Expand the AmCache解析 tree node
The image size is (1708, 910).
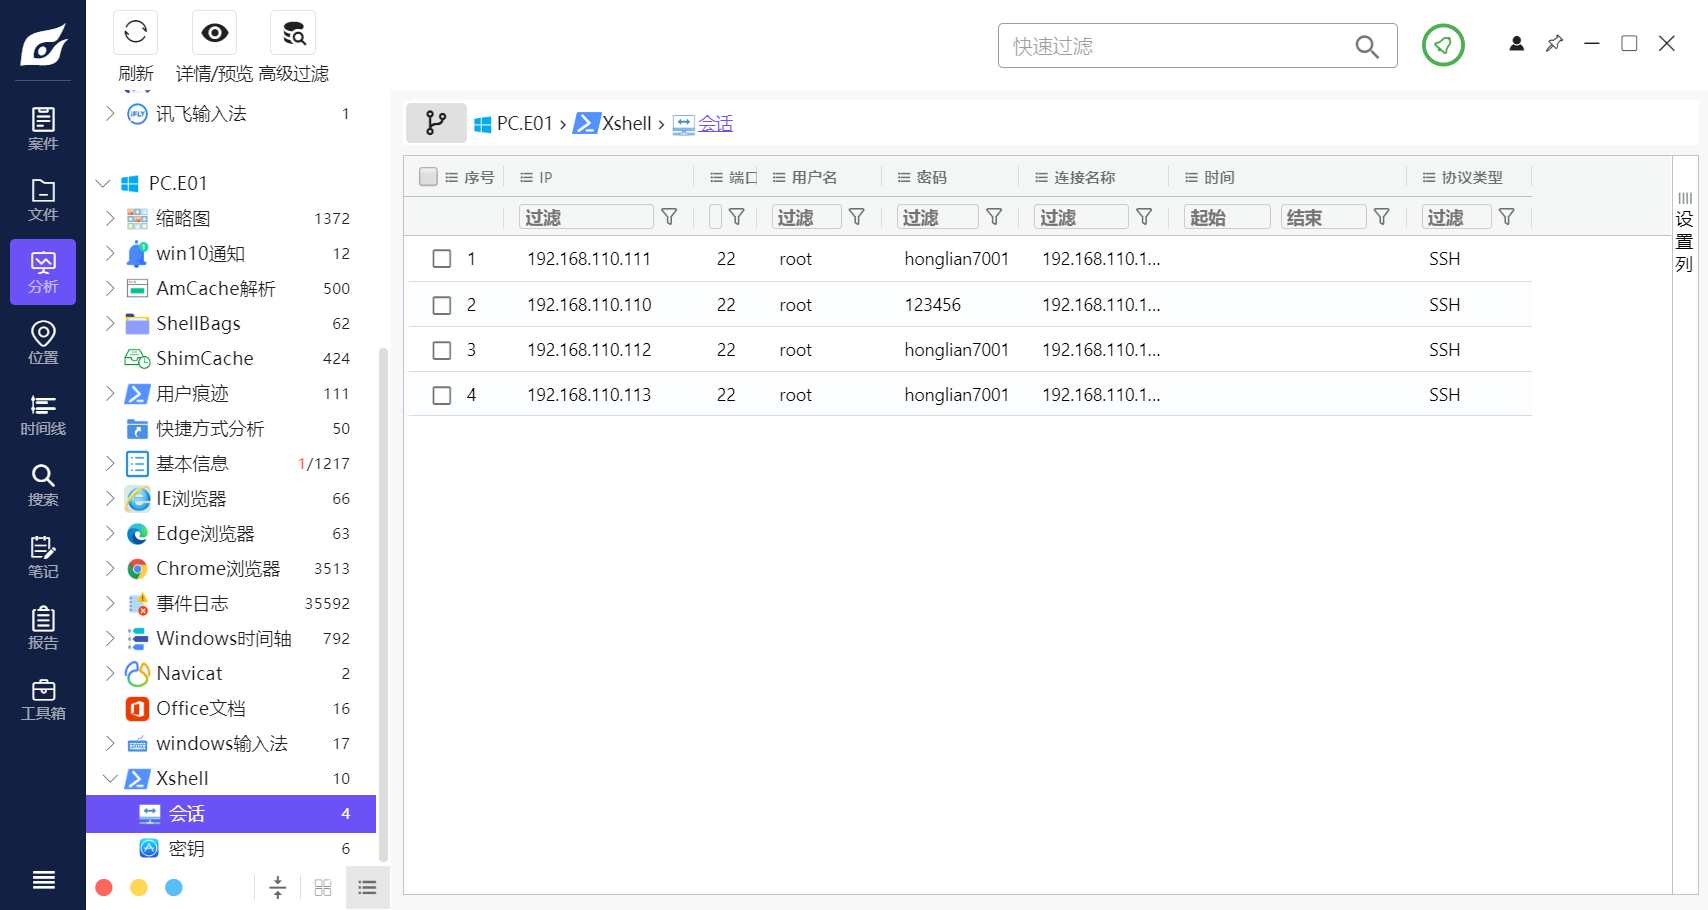coord(110,288)
